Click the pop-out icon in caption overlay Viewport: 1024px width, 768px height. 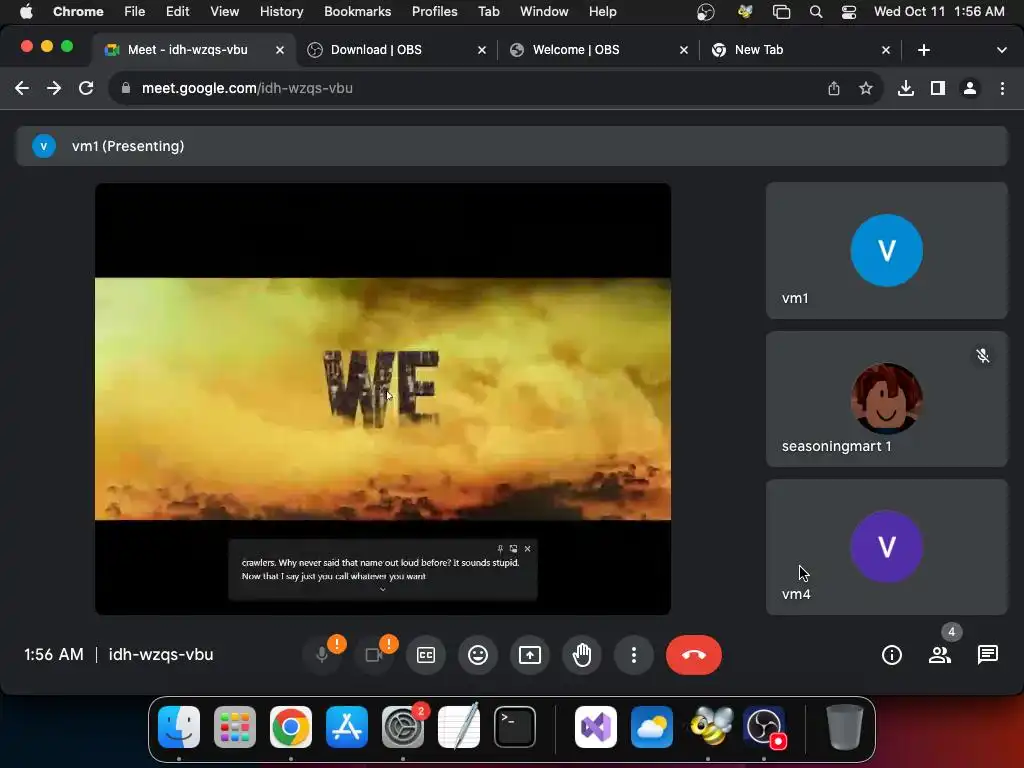pos(513,549)
